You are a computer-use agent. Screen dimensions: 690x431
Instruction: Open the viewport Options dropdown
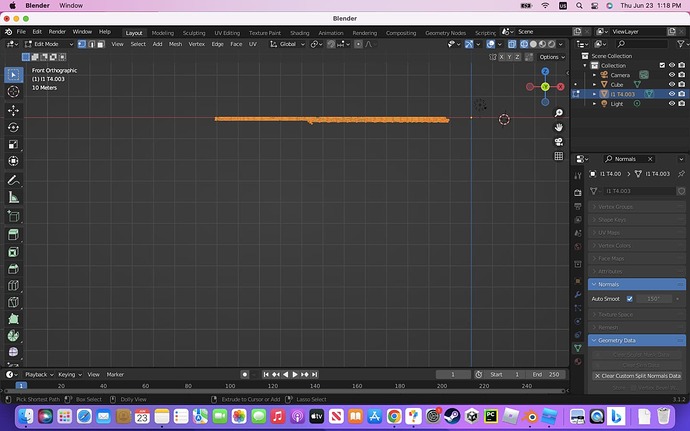point(551,57)
